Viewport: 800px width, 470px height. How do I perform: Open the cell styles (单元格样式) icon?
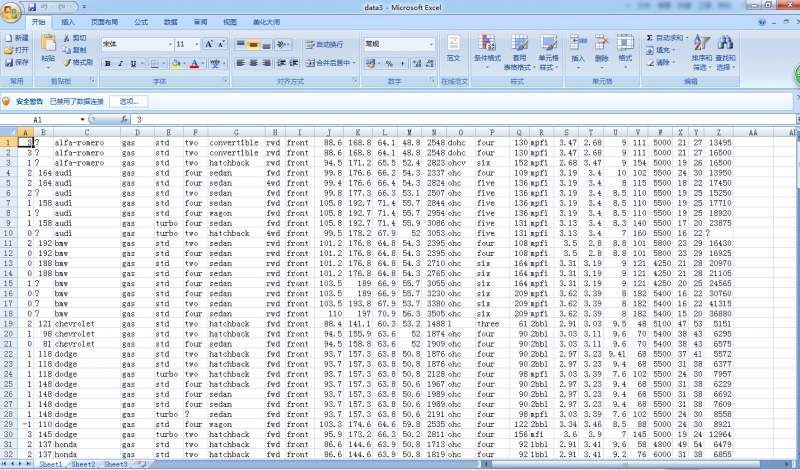tap(549, 43)
